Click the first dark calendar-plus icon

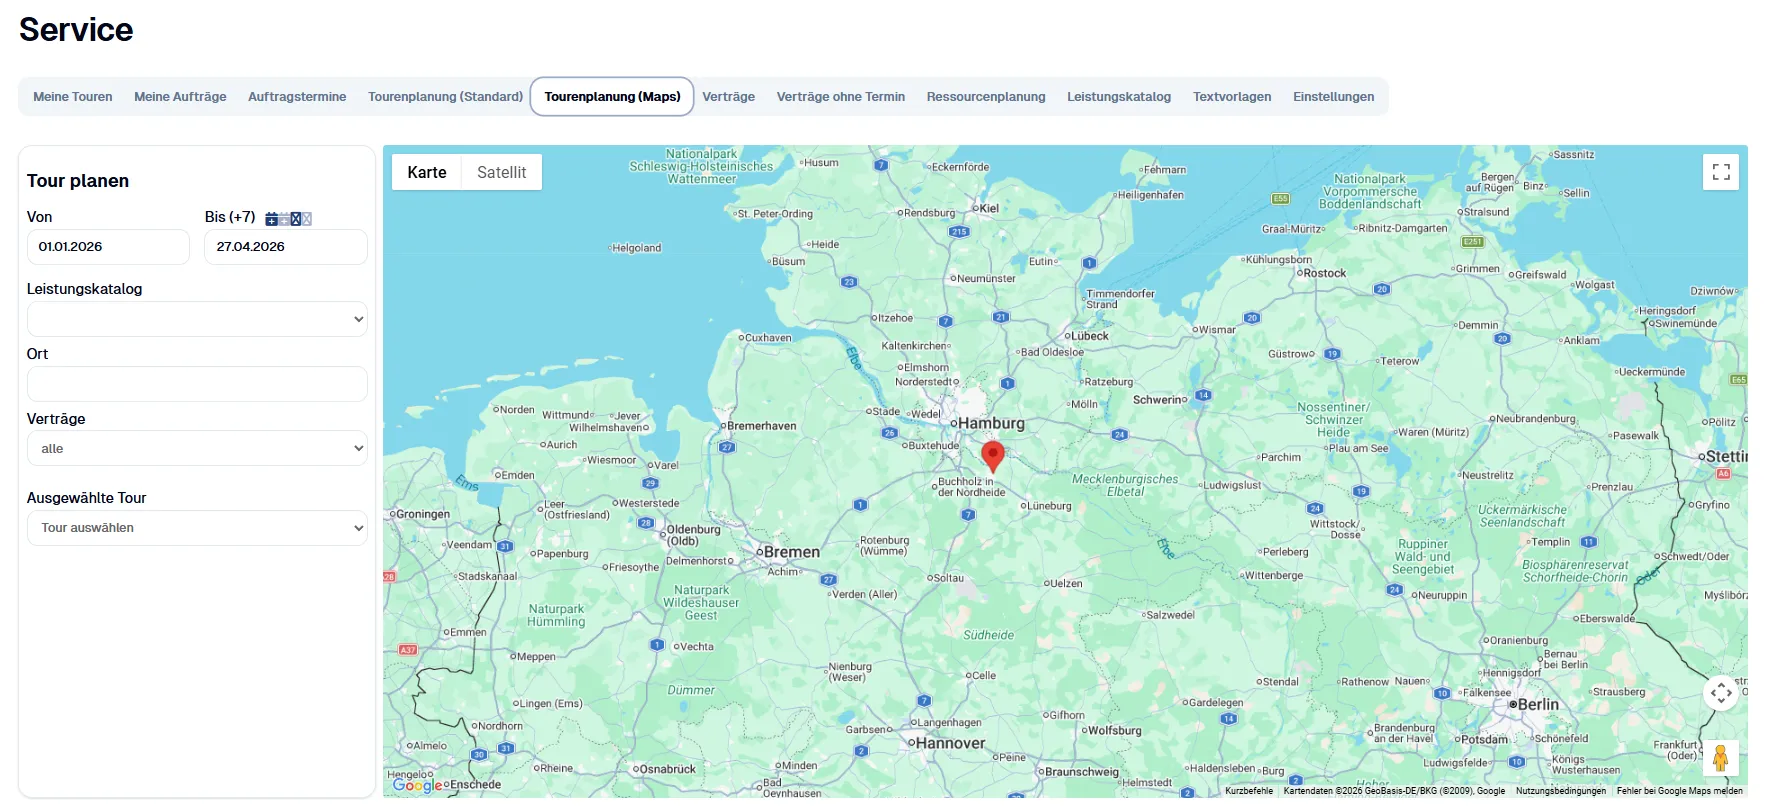pyautogui.click(x=271, y=219)
